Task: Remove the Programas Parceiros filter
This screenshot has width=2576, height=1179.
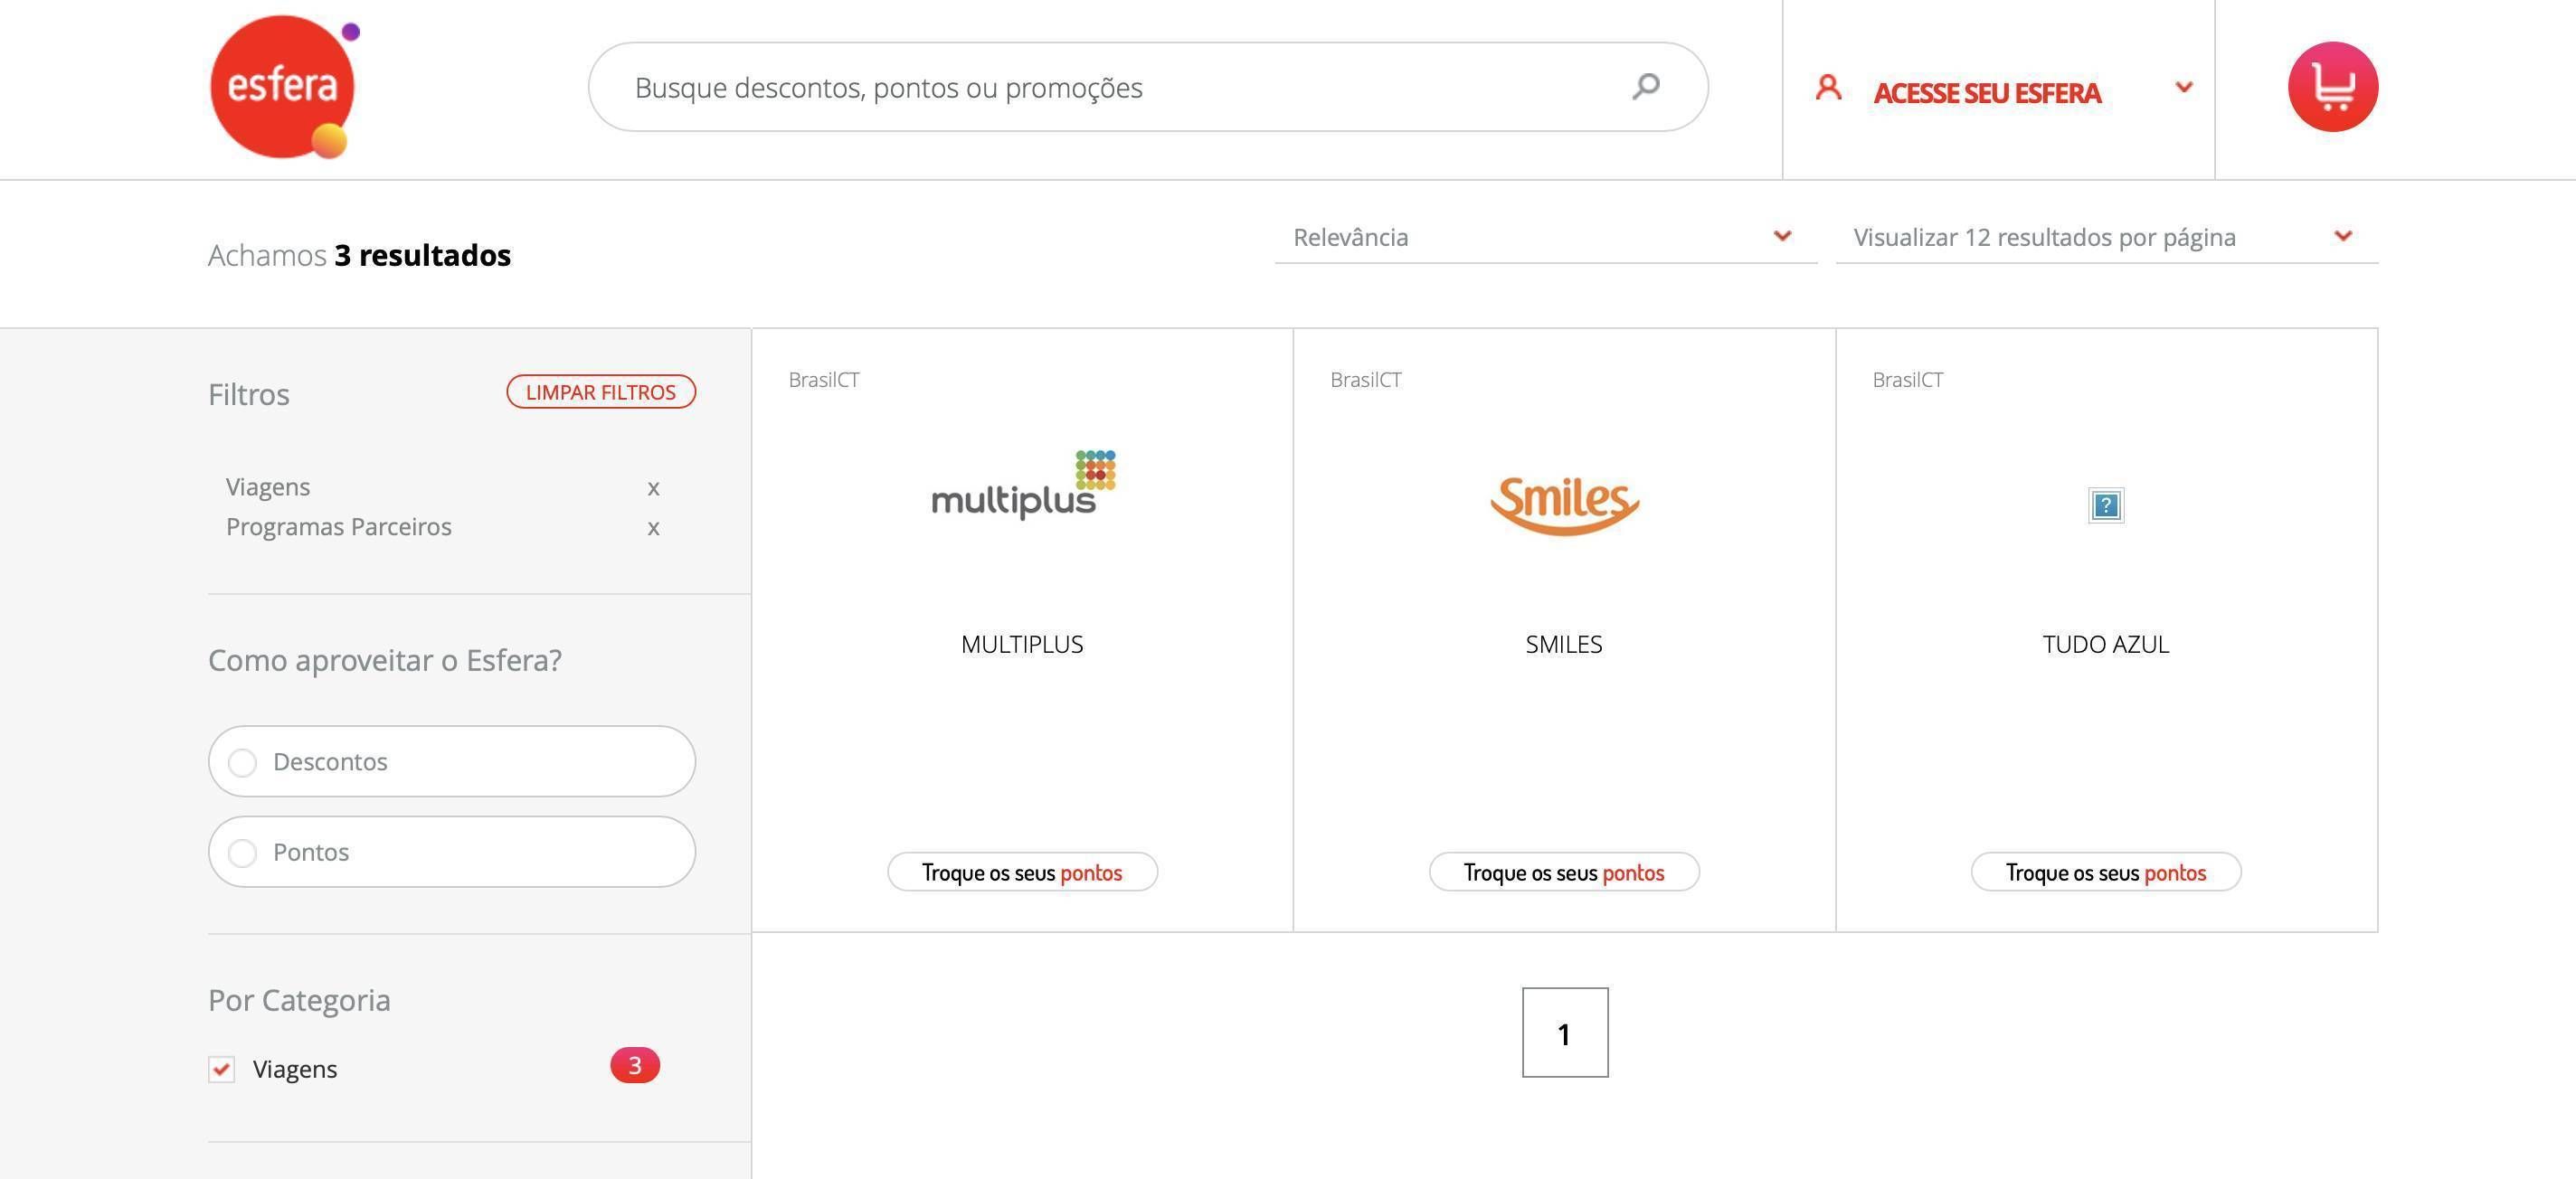Action: coord(653,528)
